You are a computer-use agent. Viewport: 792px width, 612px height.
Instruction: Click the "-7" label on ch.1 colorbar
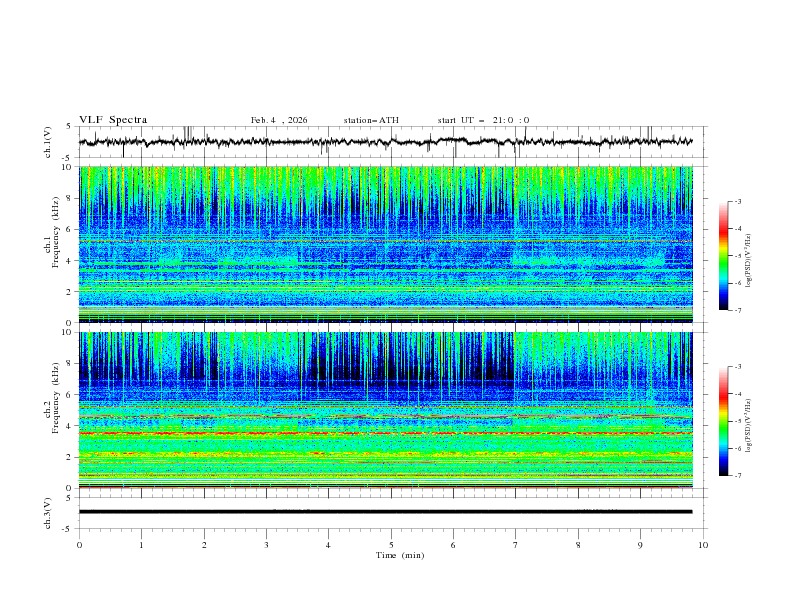pyautogui.click(x=737, y=310)
